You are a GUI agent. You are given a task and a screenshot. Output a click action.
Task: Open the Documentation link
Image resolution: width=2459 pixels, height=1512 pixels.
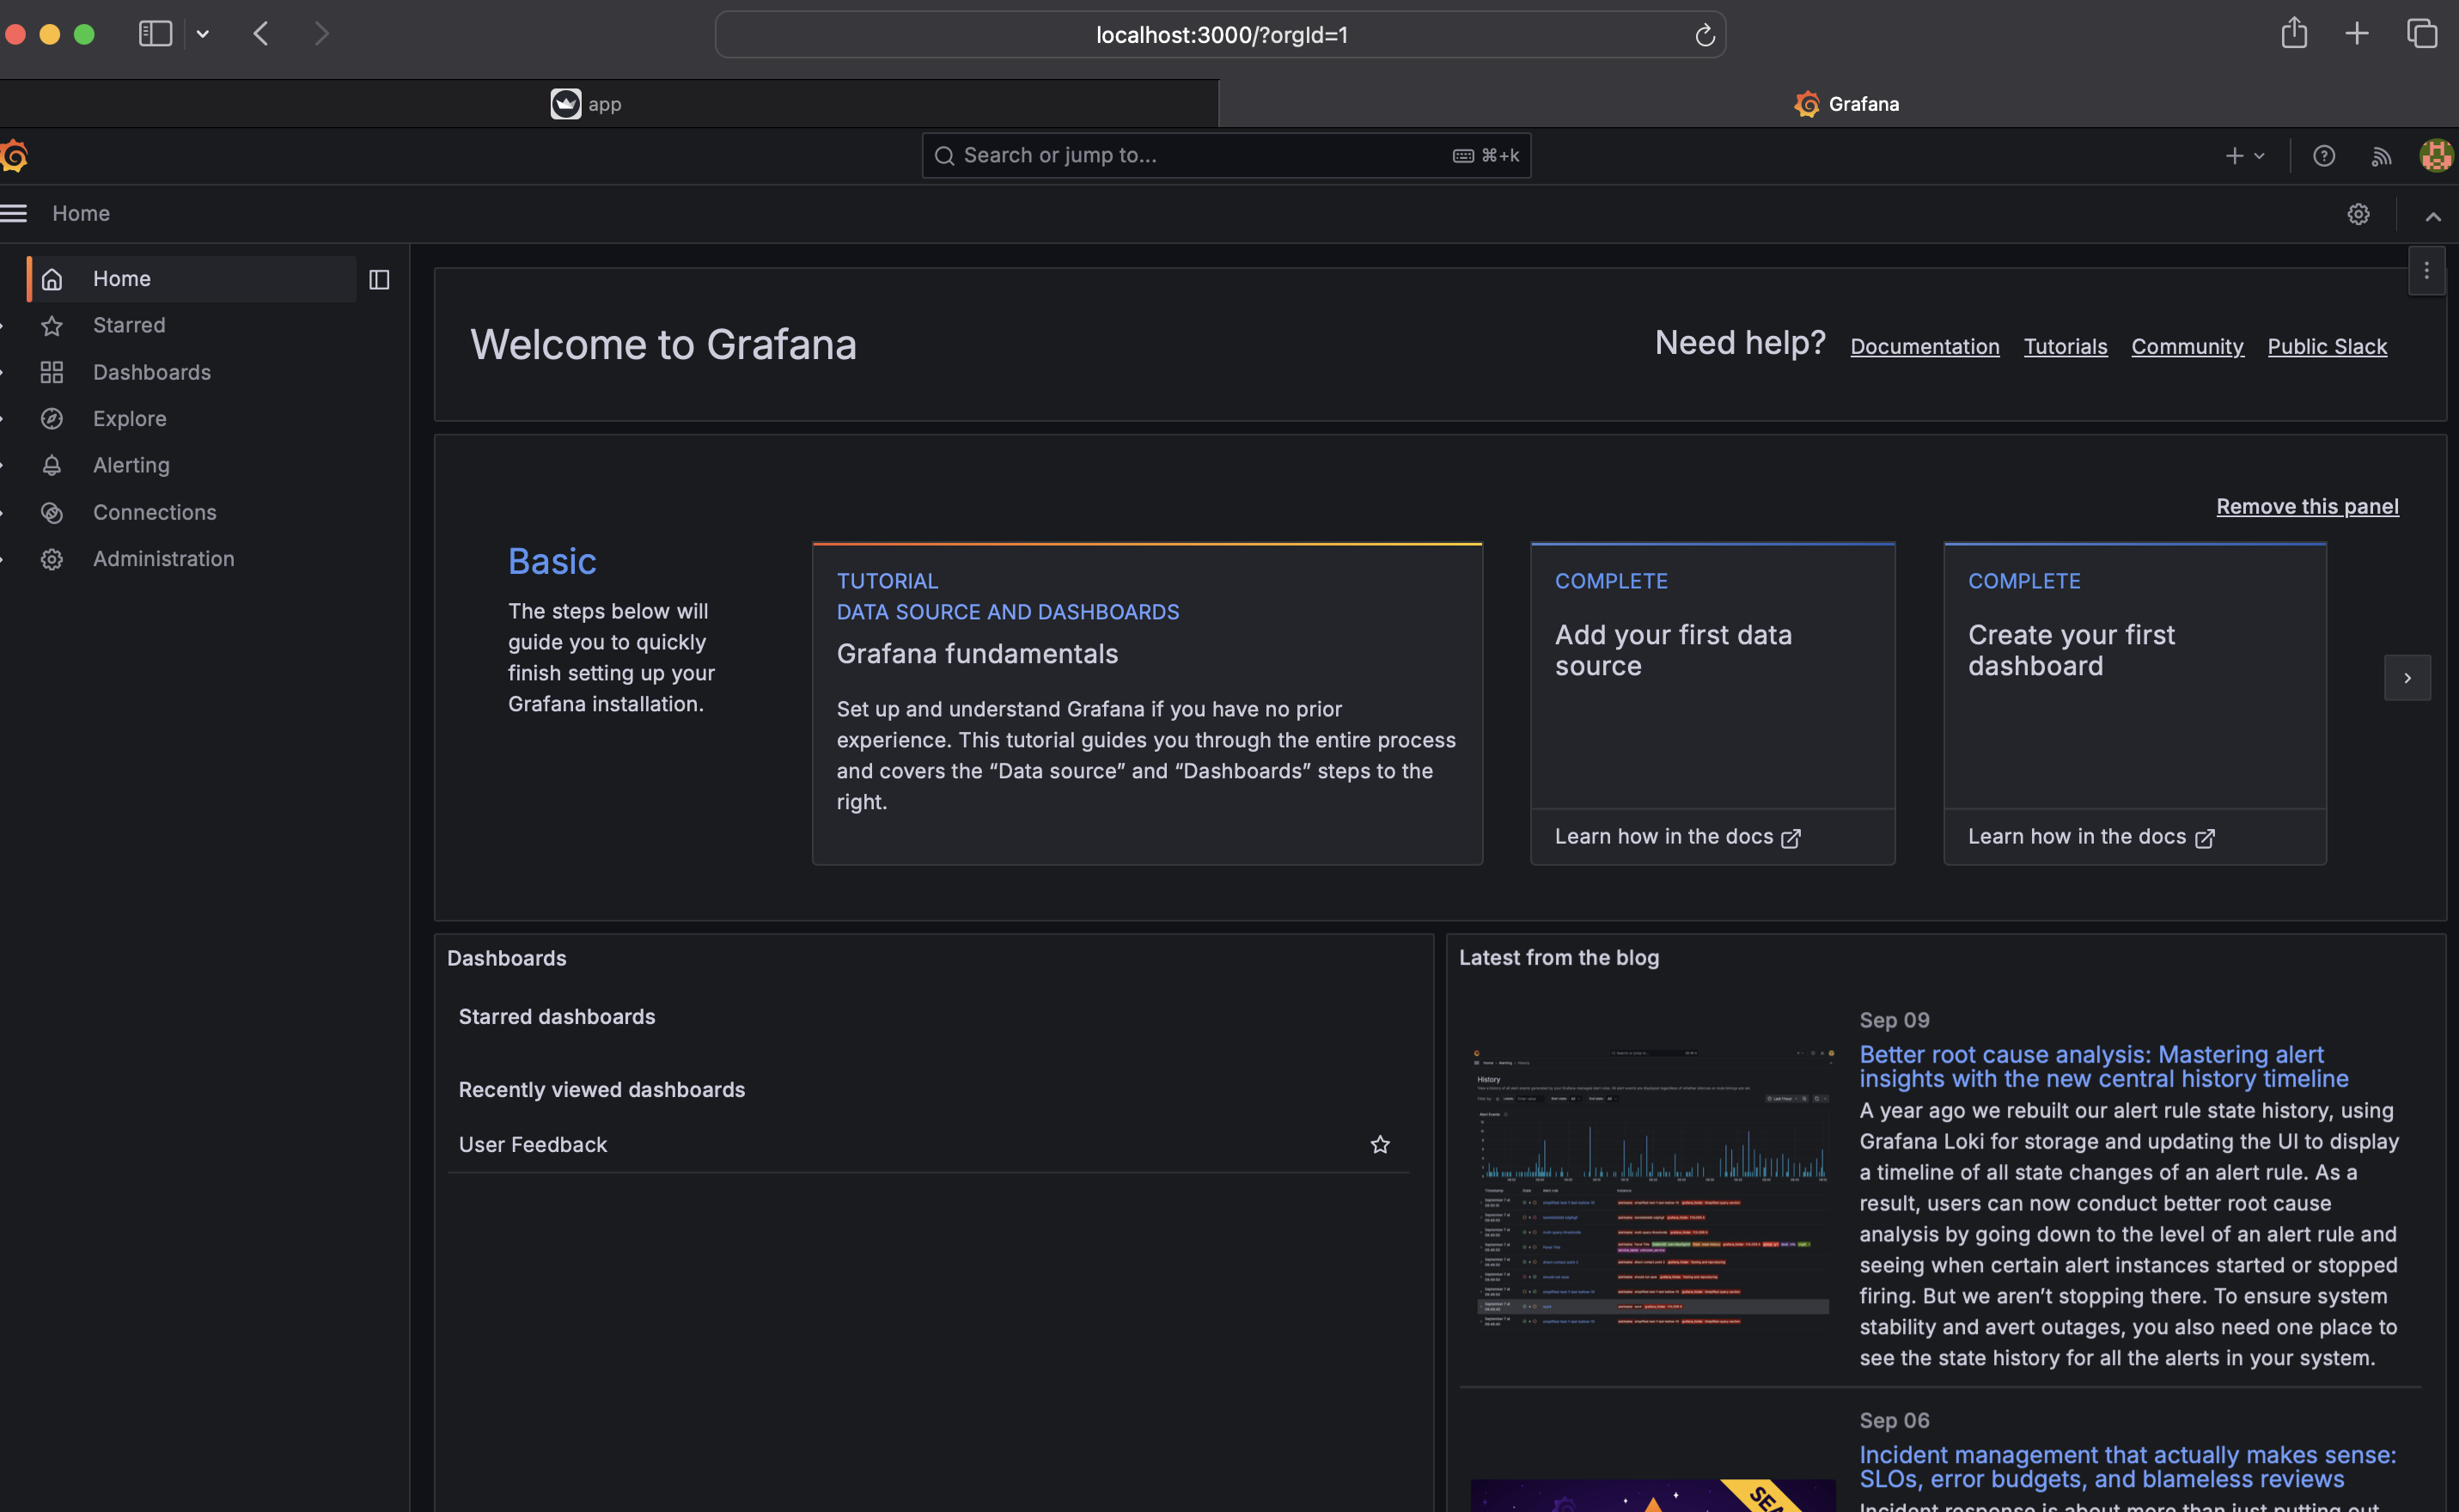(x=1924, y=347)
